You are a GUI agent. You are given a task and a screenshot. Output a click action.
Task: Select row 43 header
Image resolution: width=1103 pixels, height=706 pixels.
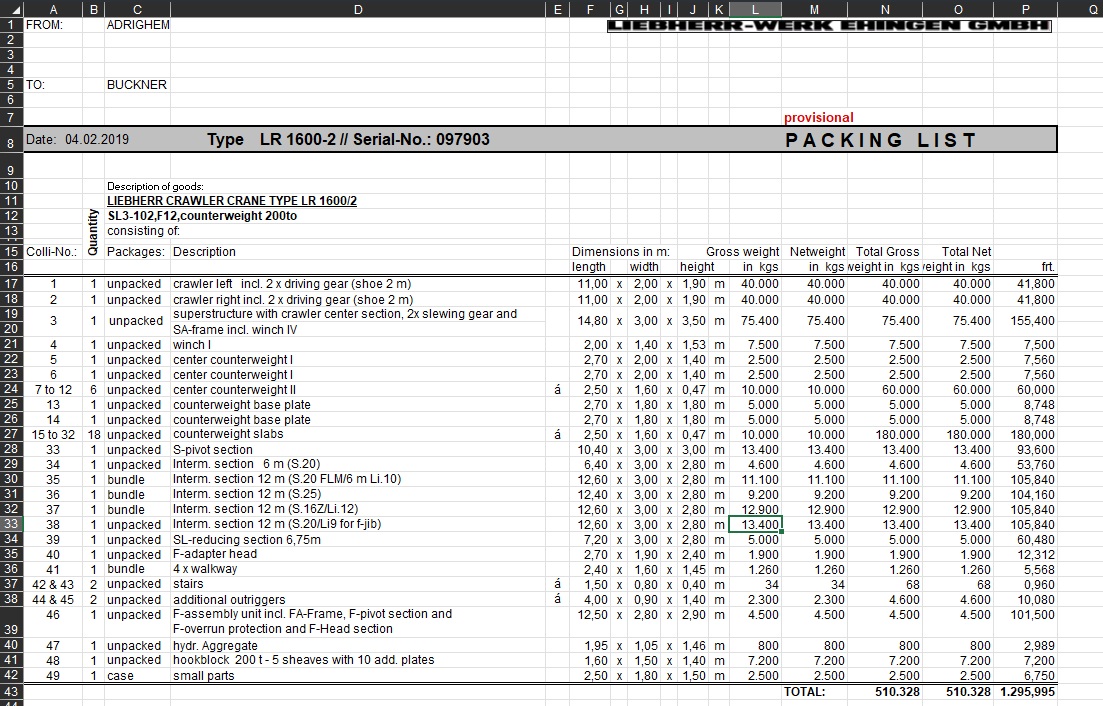11,691
